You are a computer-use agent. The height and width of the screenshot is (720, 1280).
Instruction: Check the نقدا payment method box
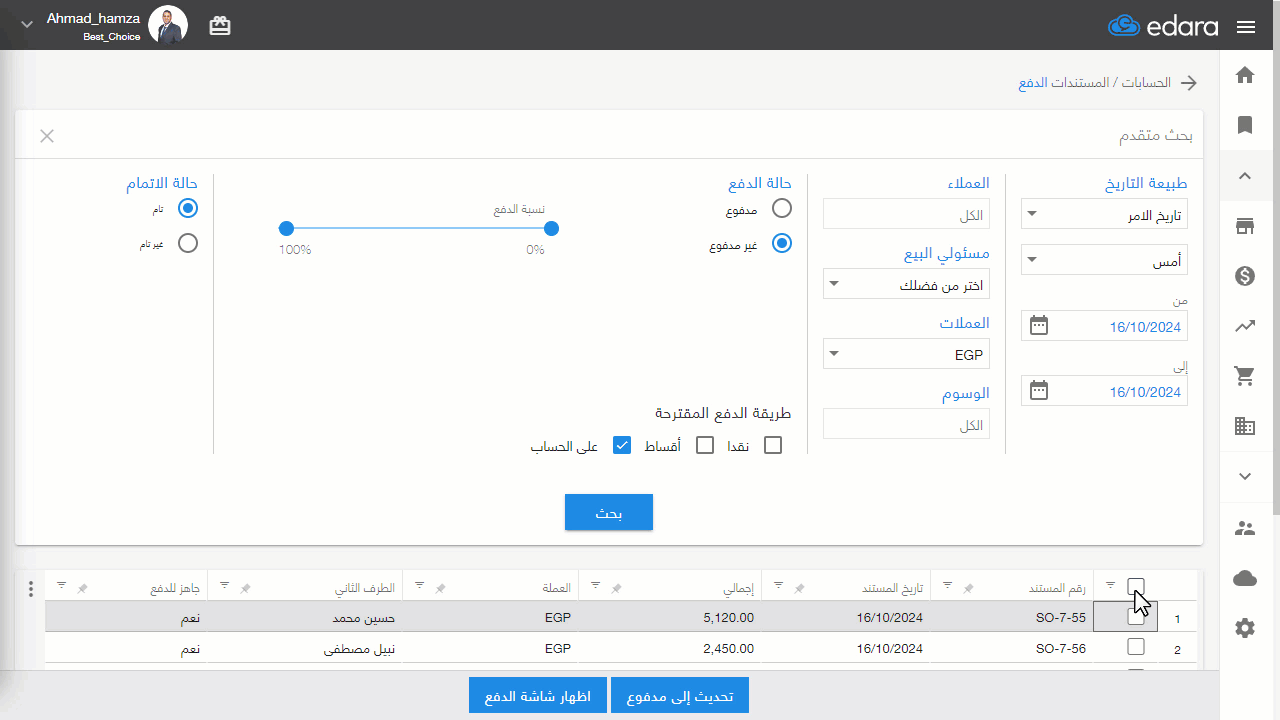pyautogui.click(x=772, y=445)
